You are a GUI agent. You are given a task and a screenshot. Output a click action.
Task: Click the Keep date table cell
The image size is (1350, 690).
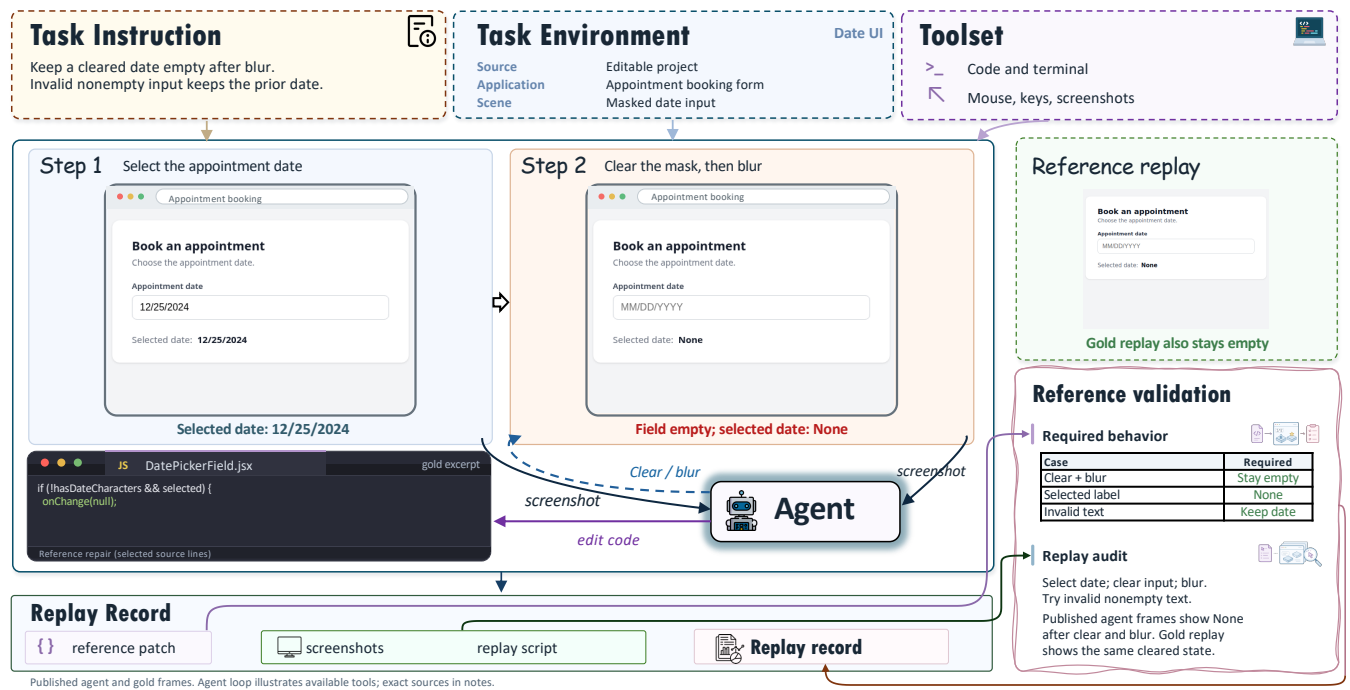tap(1268, 512)
